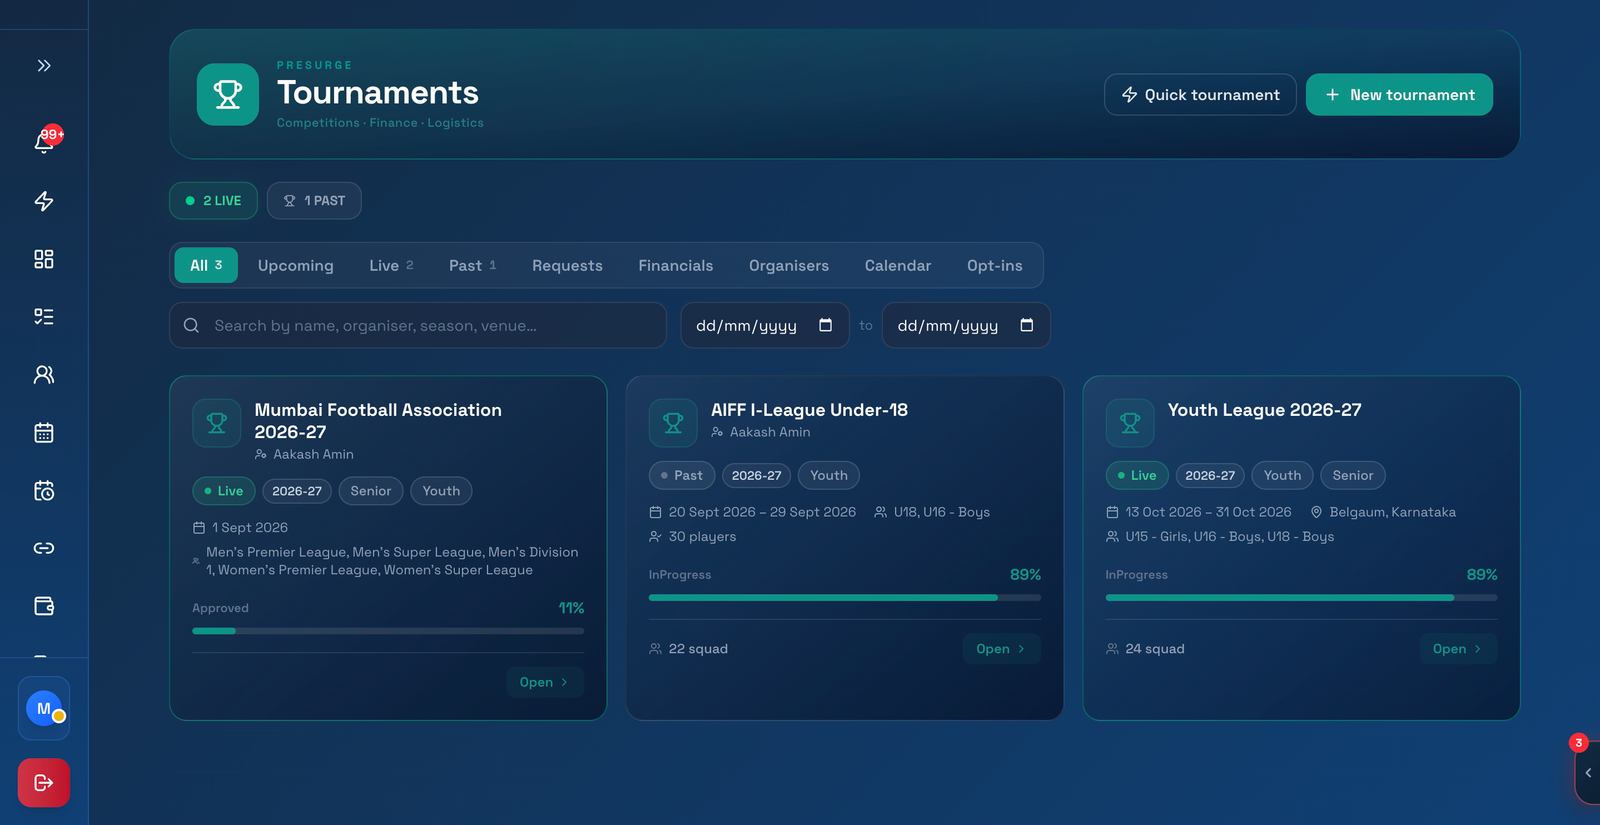Open the Mumbai Football Association tournament
1600x825 pixels.
click(x=545, y=682)
